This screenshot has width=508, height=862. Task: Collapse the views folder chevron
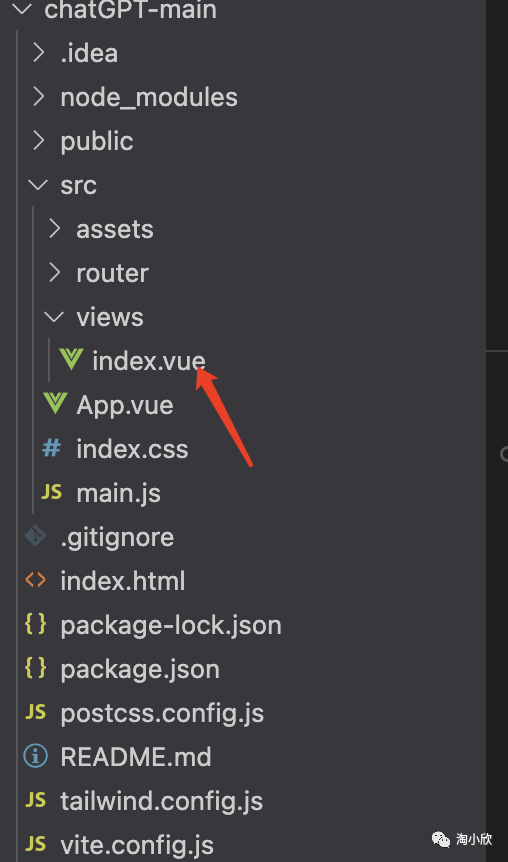(54, 317)
